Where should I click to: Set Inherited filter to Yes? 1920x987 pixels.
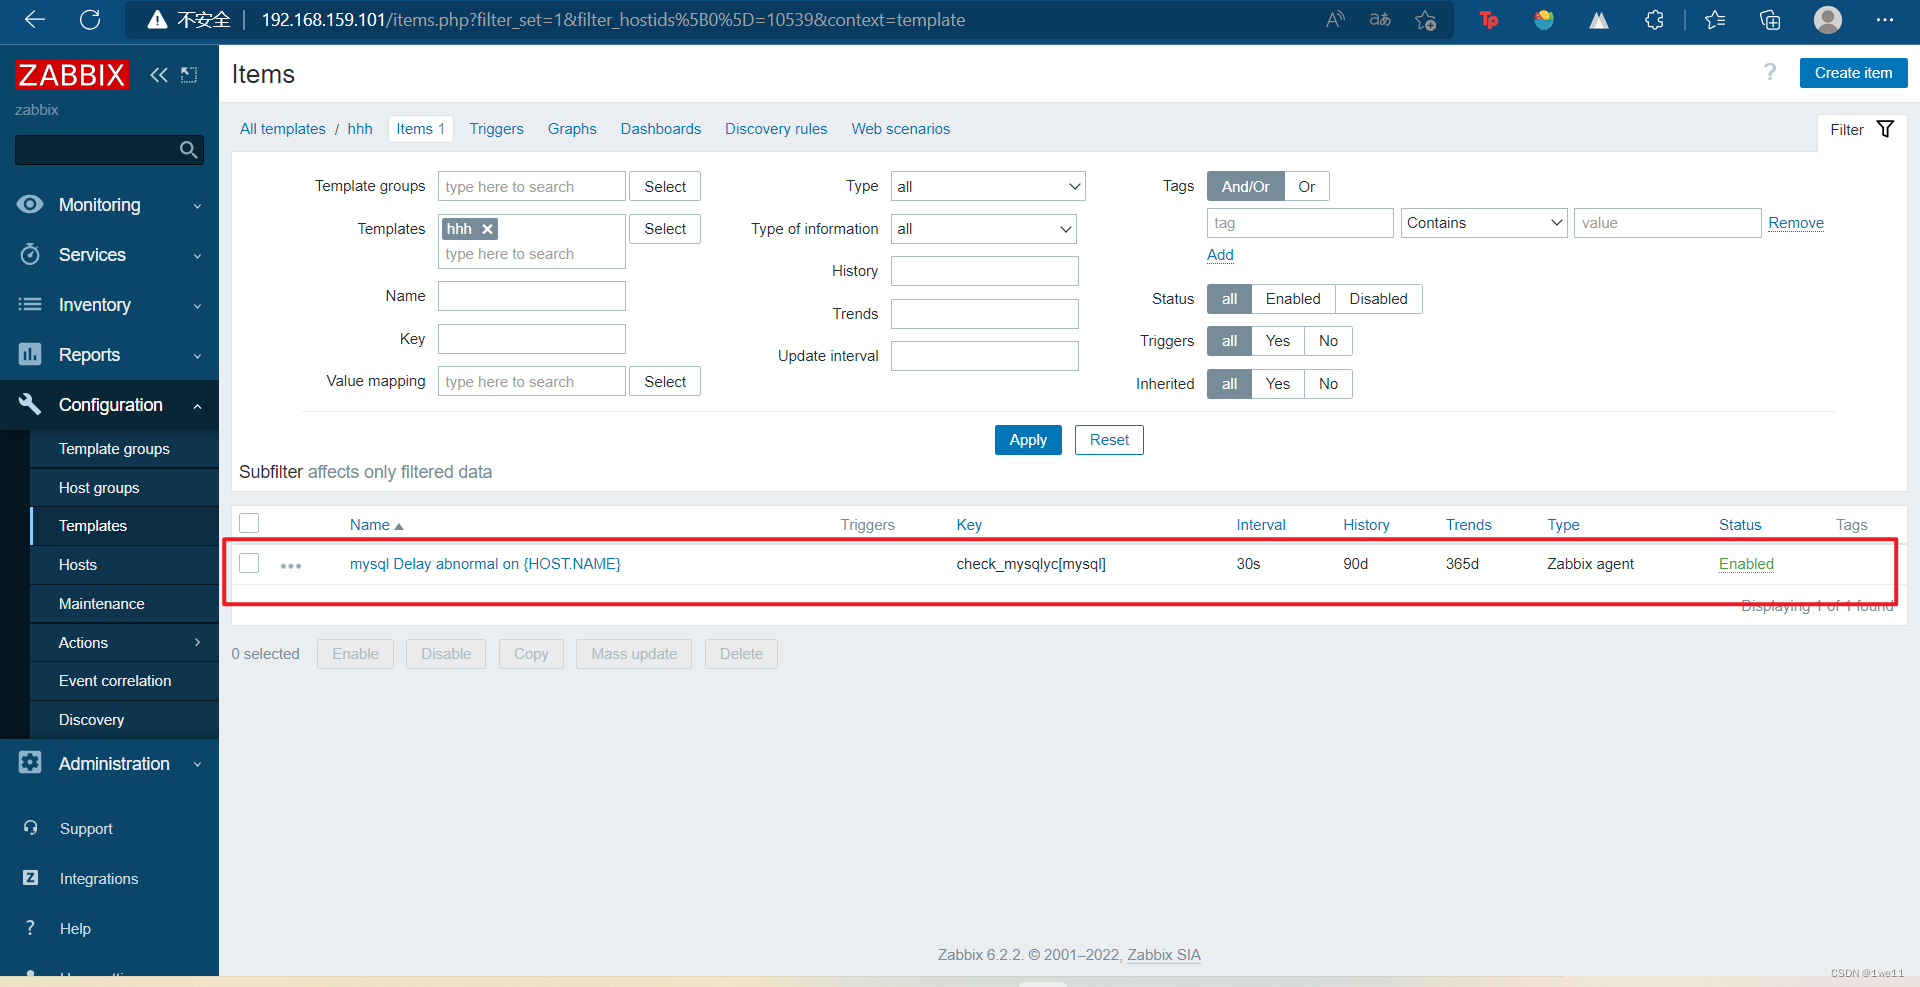(x=1277, y=384)
